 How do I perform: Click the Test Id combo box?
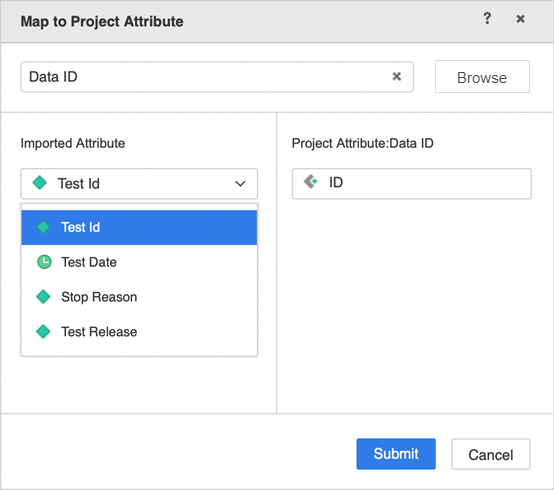pyautogui.click(x=139, y=184)
